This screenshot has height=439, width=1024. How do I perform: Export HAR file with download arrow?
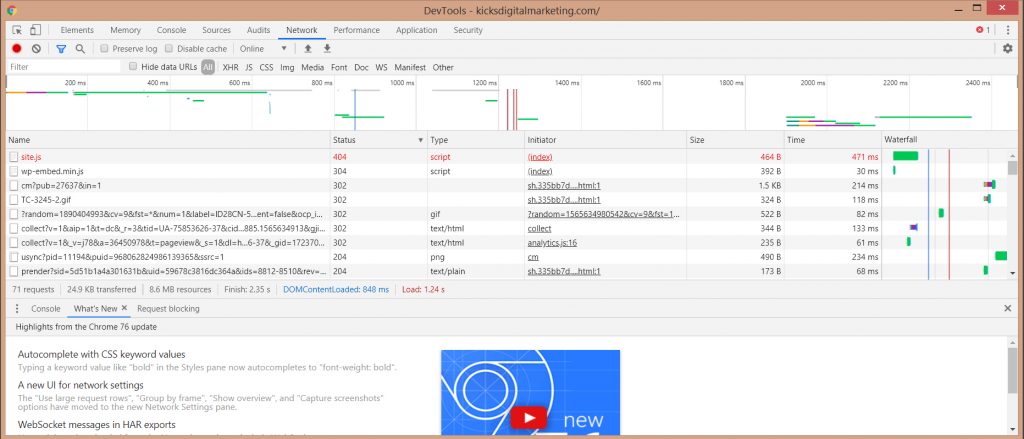pos(327,48)
